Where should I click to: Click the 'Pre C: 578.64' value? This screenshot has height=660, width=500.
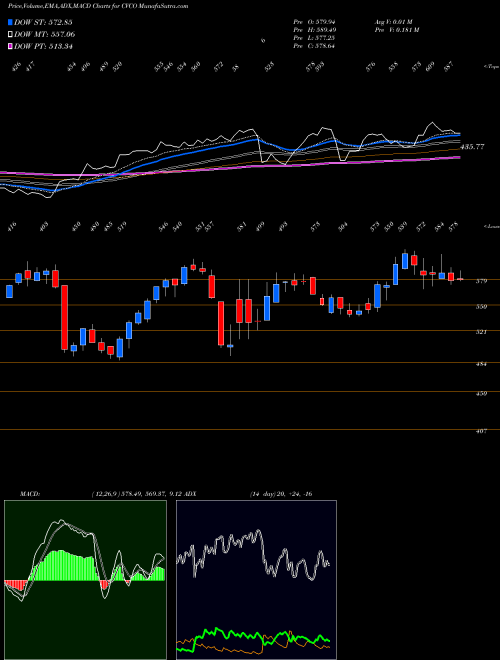pos(314,46)
